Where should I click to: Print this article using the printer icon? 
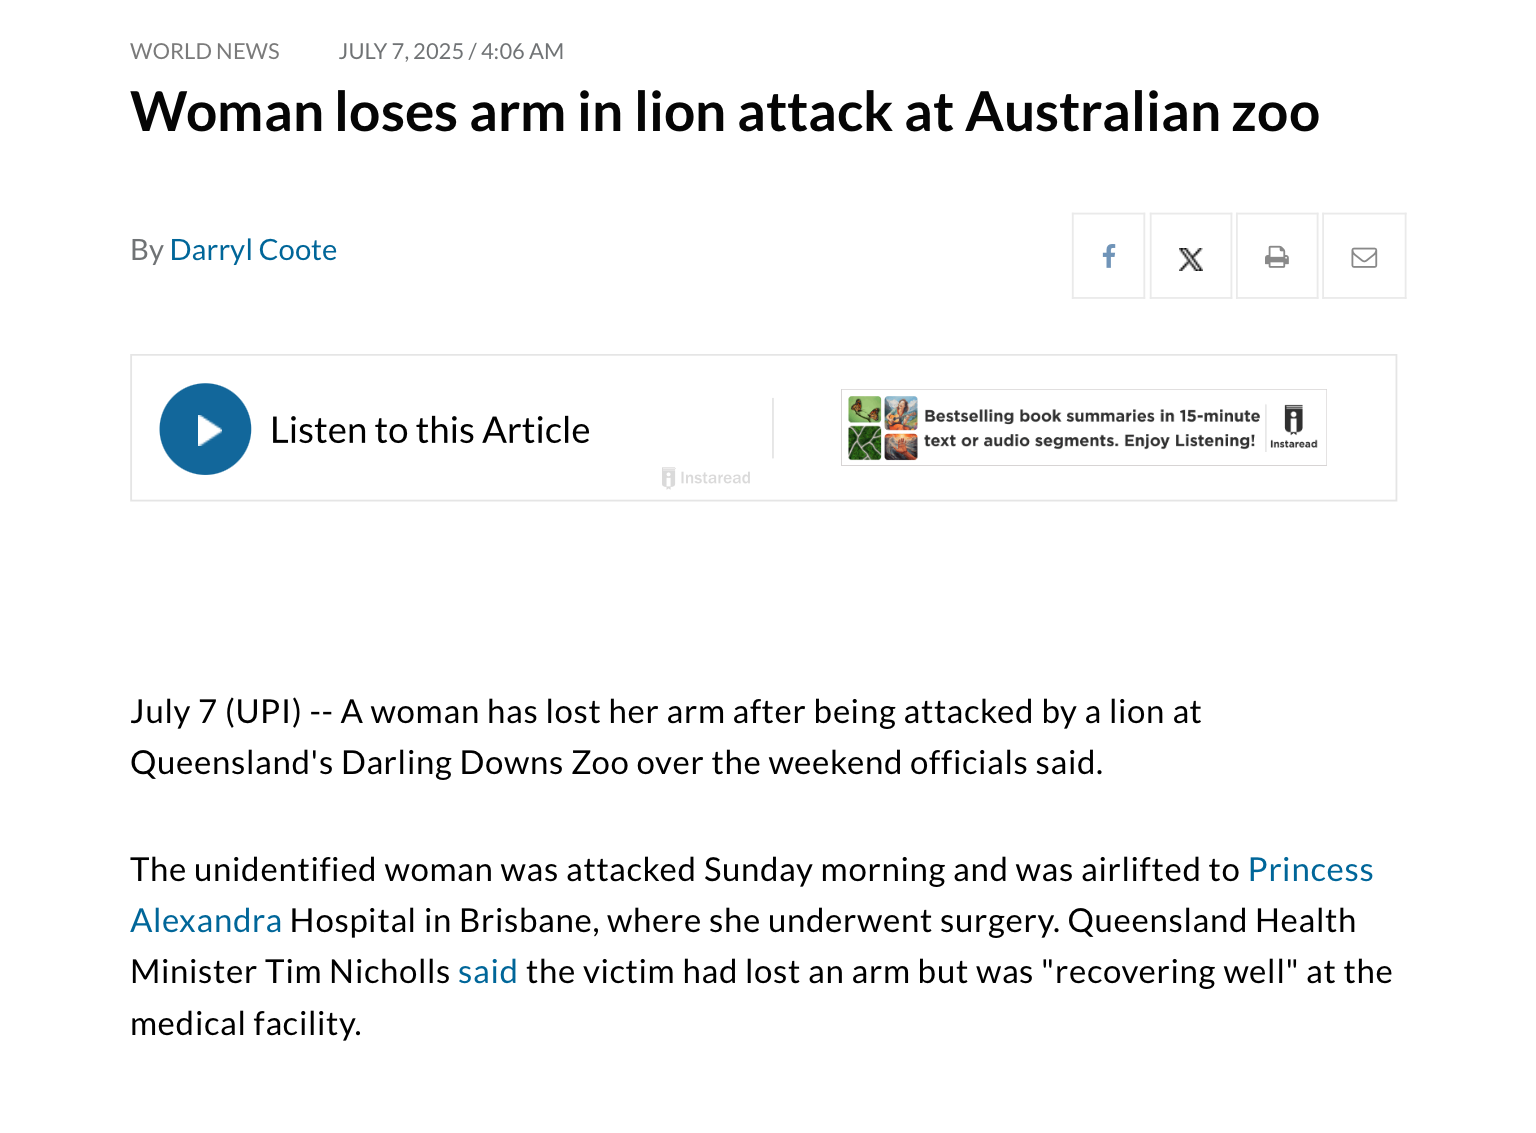tap(1277, 257)
